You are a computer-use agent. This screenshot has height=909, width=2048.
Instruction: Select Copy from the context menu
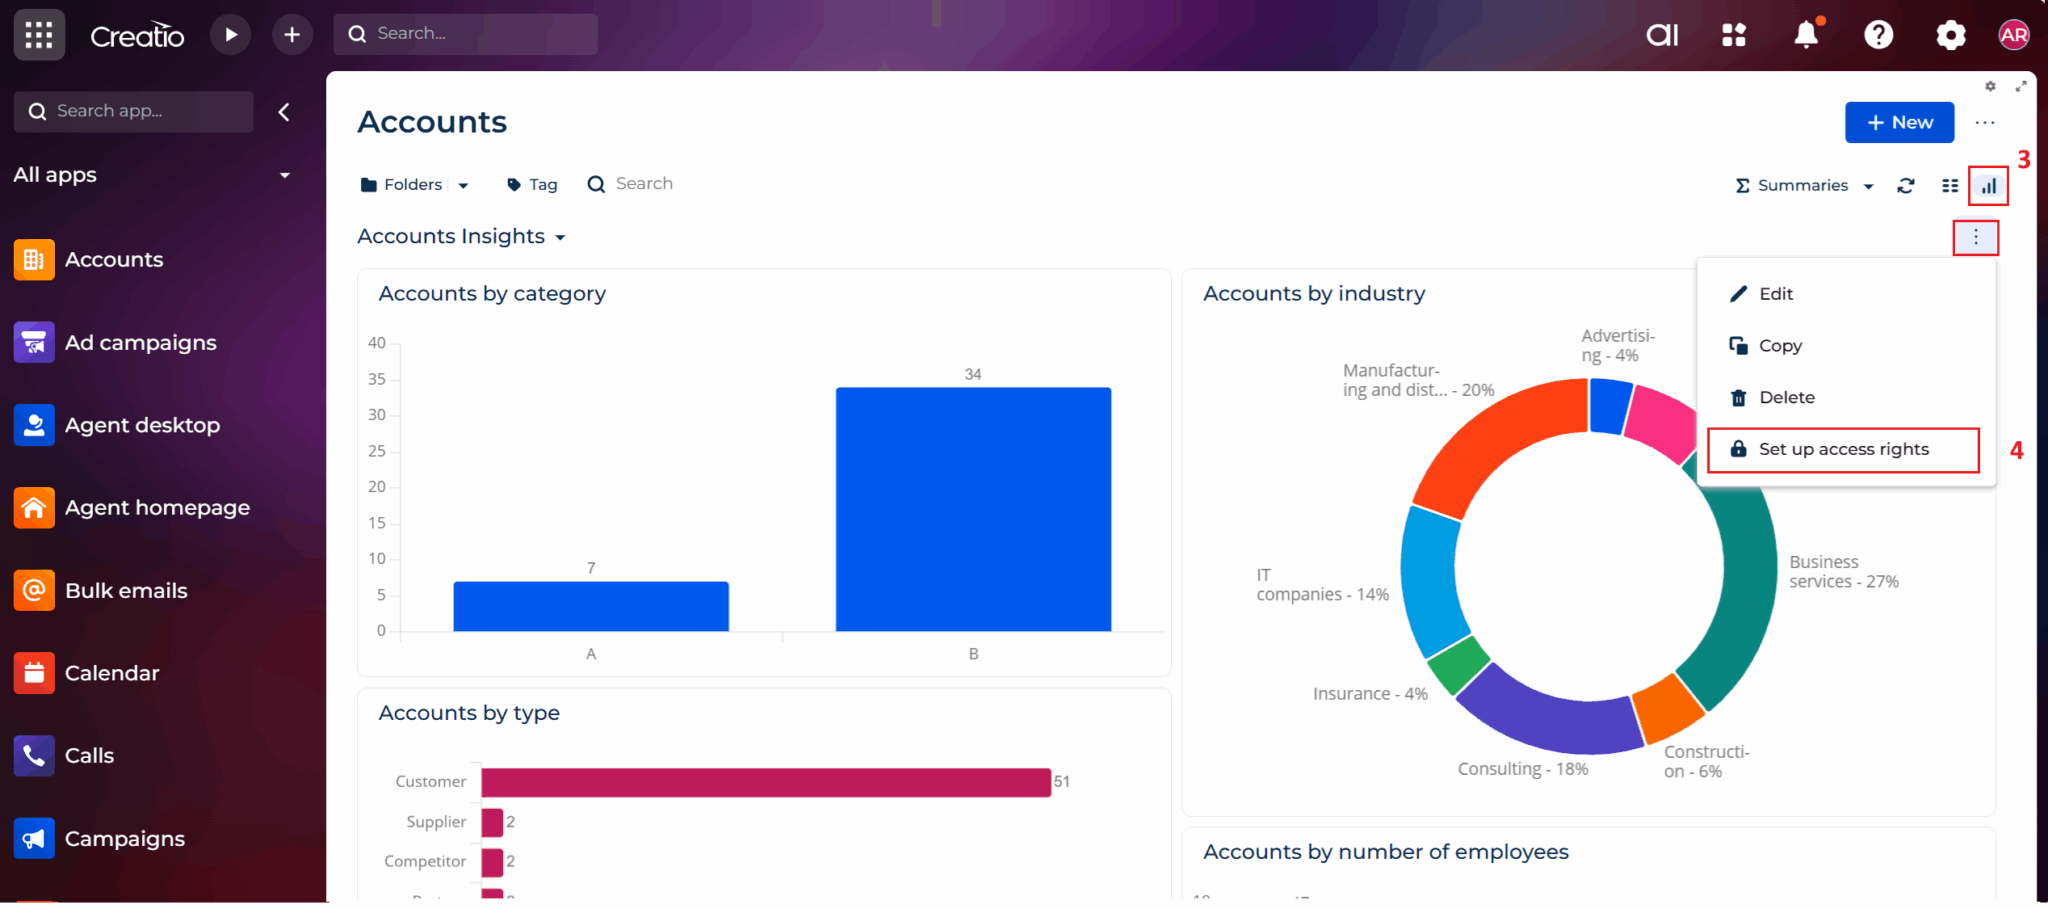pos(1781,345)
